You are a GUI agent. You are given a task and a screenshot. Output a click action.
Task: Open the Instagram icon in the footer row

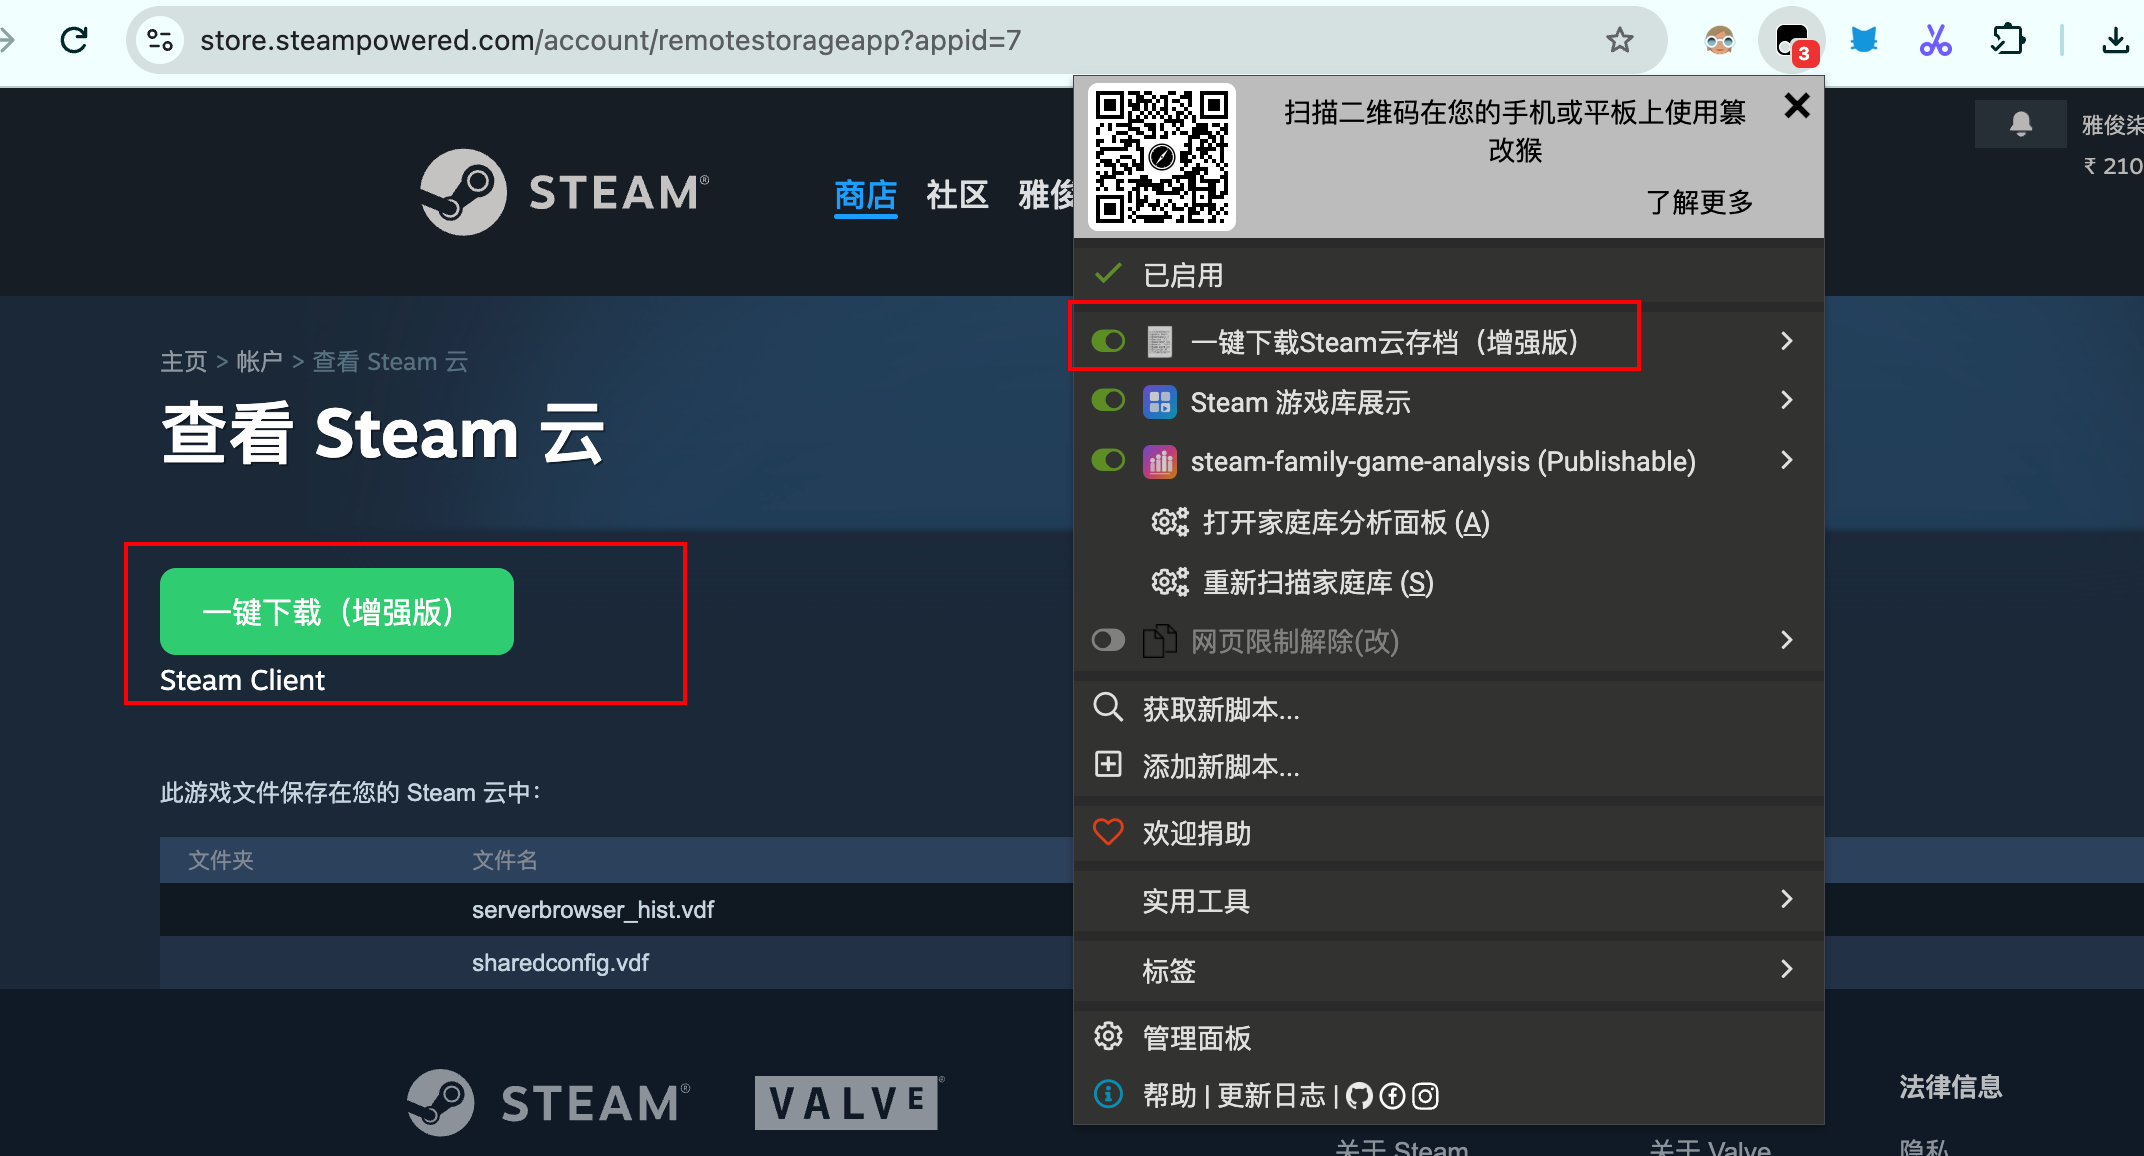(x=1425, y=1096)
